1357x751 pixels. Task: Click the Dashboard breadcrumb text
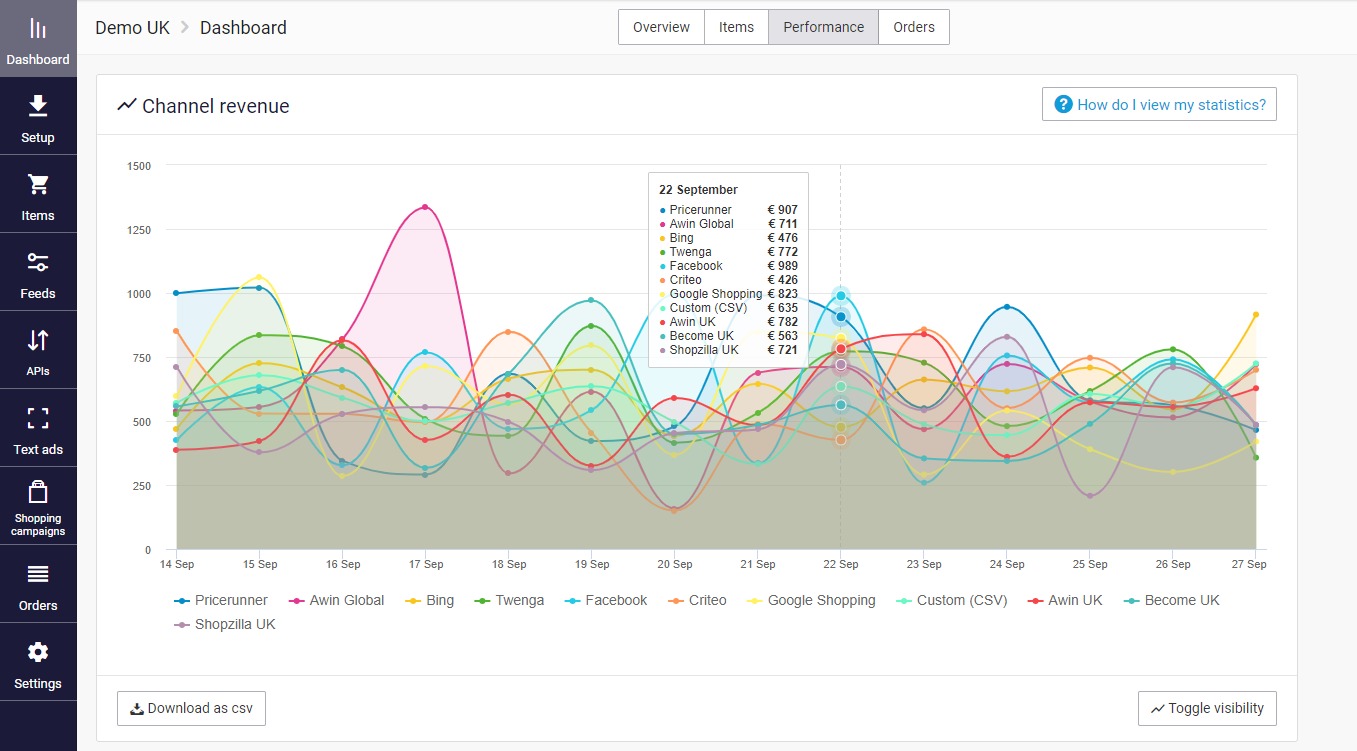(243, 28)
